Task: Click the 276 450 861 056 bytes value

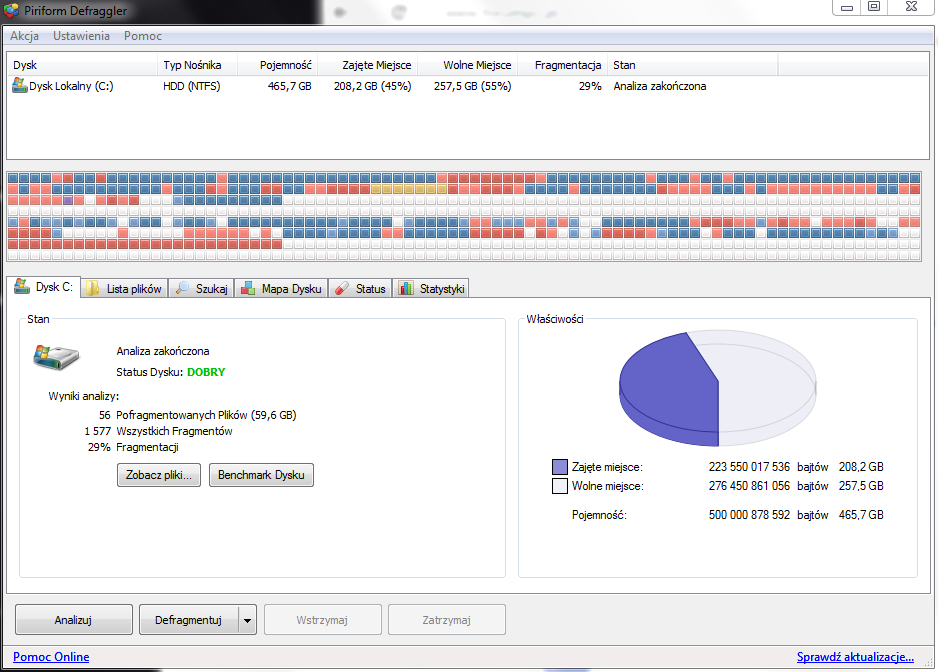Action: click(749, 485)
